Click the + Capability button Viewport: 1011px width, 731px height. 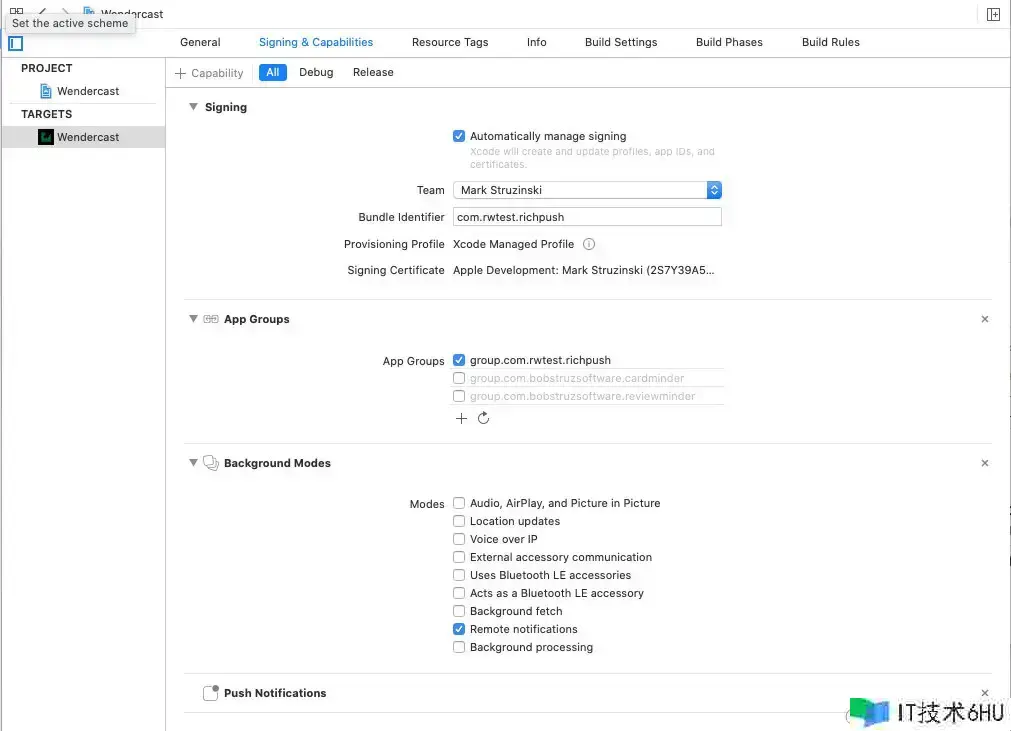coord(209,73)
